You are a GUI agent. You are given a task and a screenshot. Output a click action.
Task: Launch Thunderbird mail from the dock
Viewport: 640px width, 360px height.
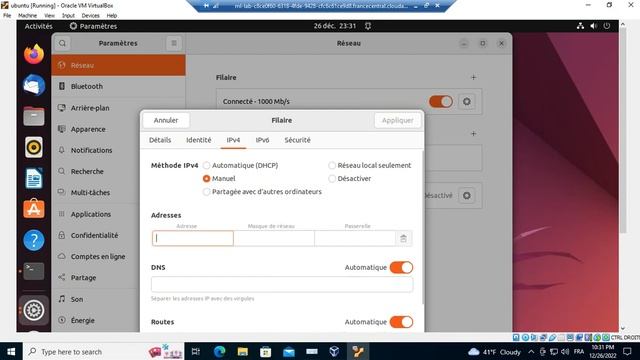(x=34, y=85)
